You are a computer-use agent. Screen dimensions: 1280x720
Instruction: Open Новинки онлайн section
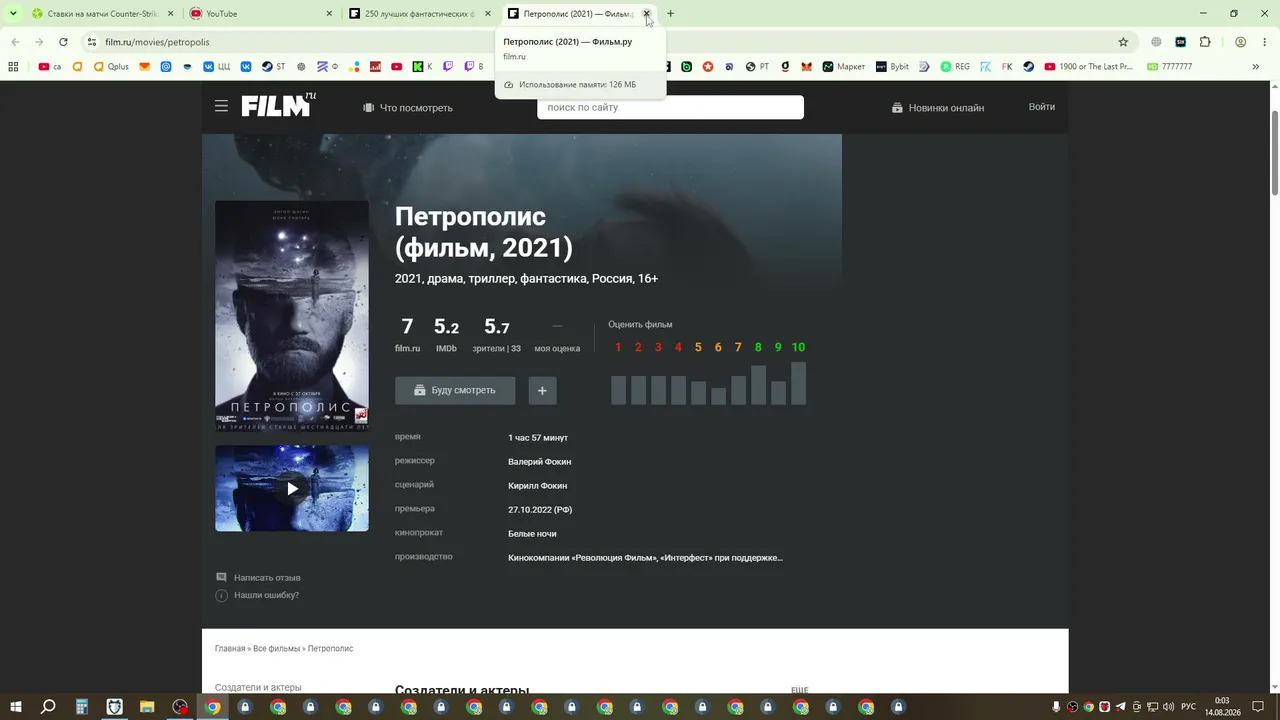click(x=938, y=108)
